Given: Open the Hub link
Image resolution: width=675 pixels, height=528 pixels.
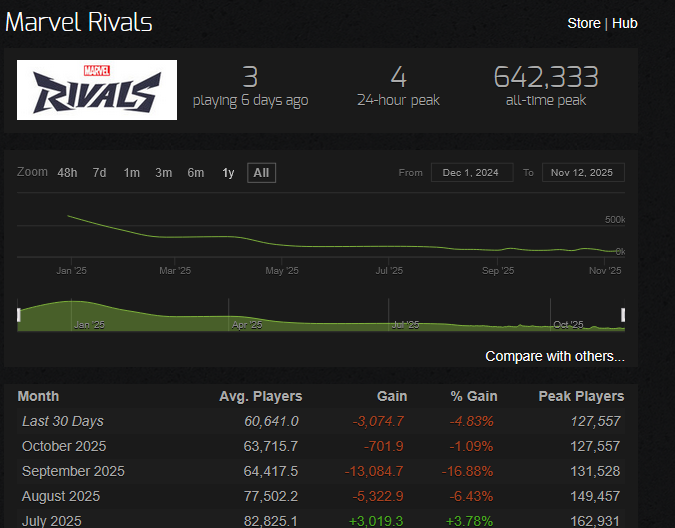Looking at the screenshot, I should [x=624, y=23].
